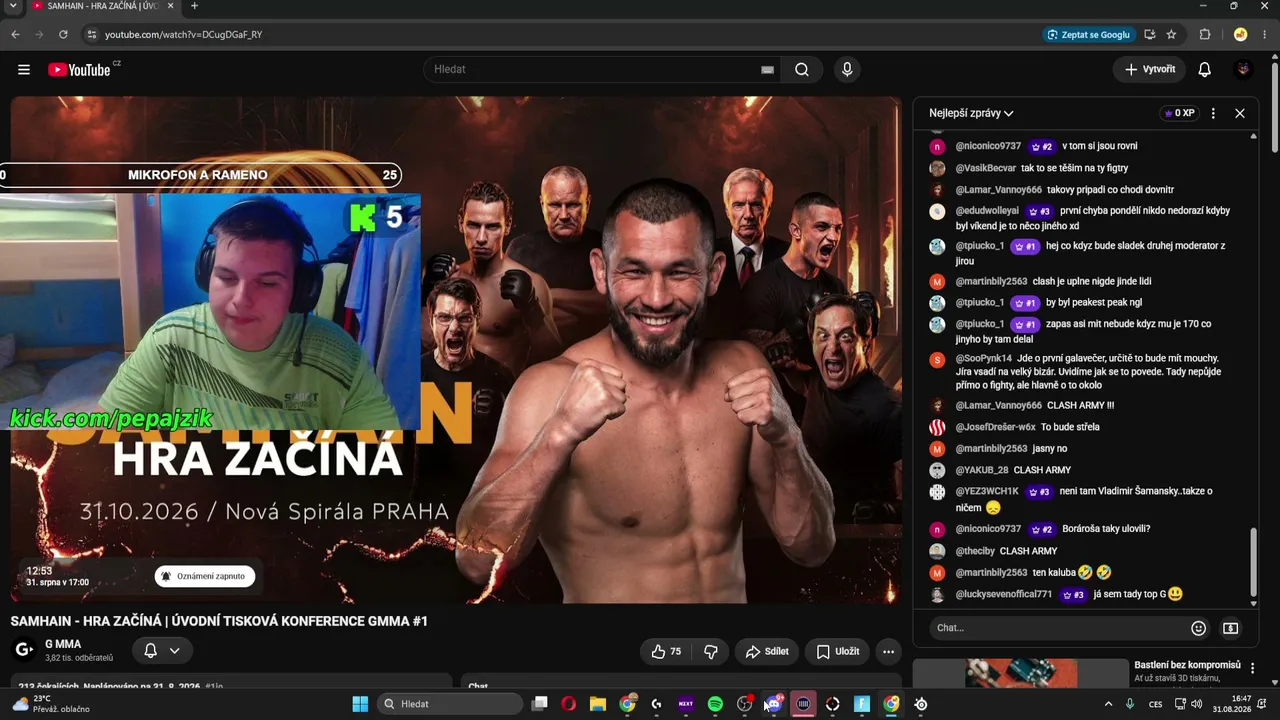Expand the Nejlepší zprávy chat filter

(x=971, y=114)
